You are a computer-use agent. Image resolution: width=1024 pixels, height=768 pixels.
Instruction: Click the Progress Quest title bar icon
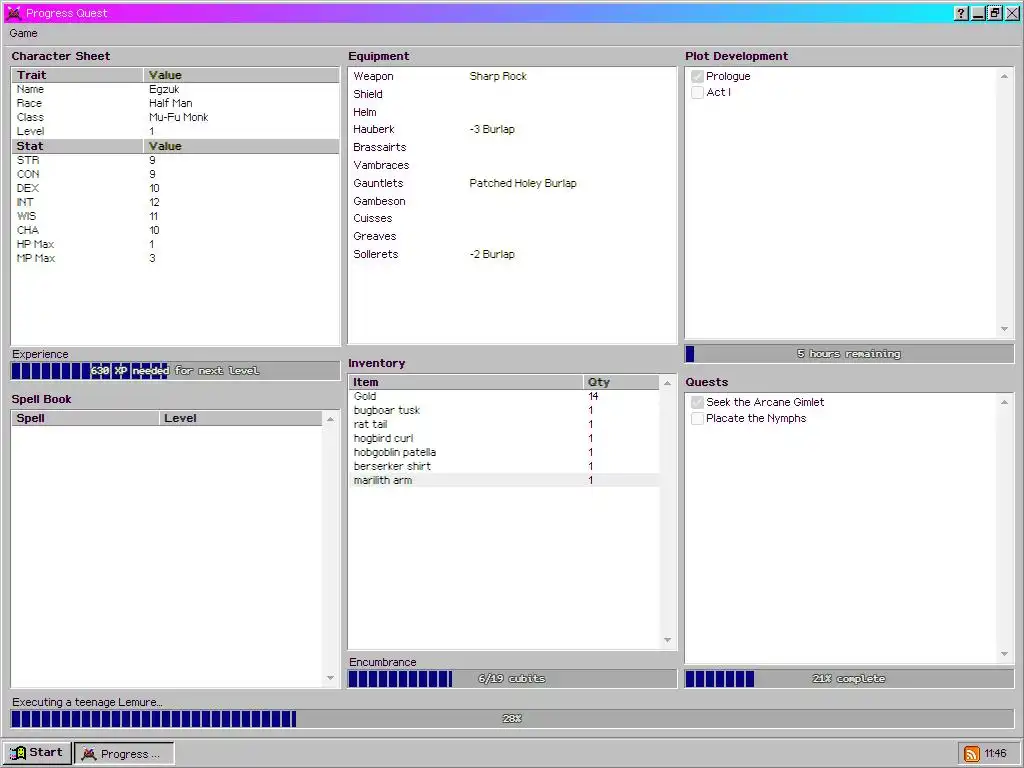[14, 13]
